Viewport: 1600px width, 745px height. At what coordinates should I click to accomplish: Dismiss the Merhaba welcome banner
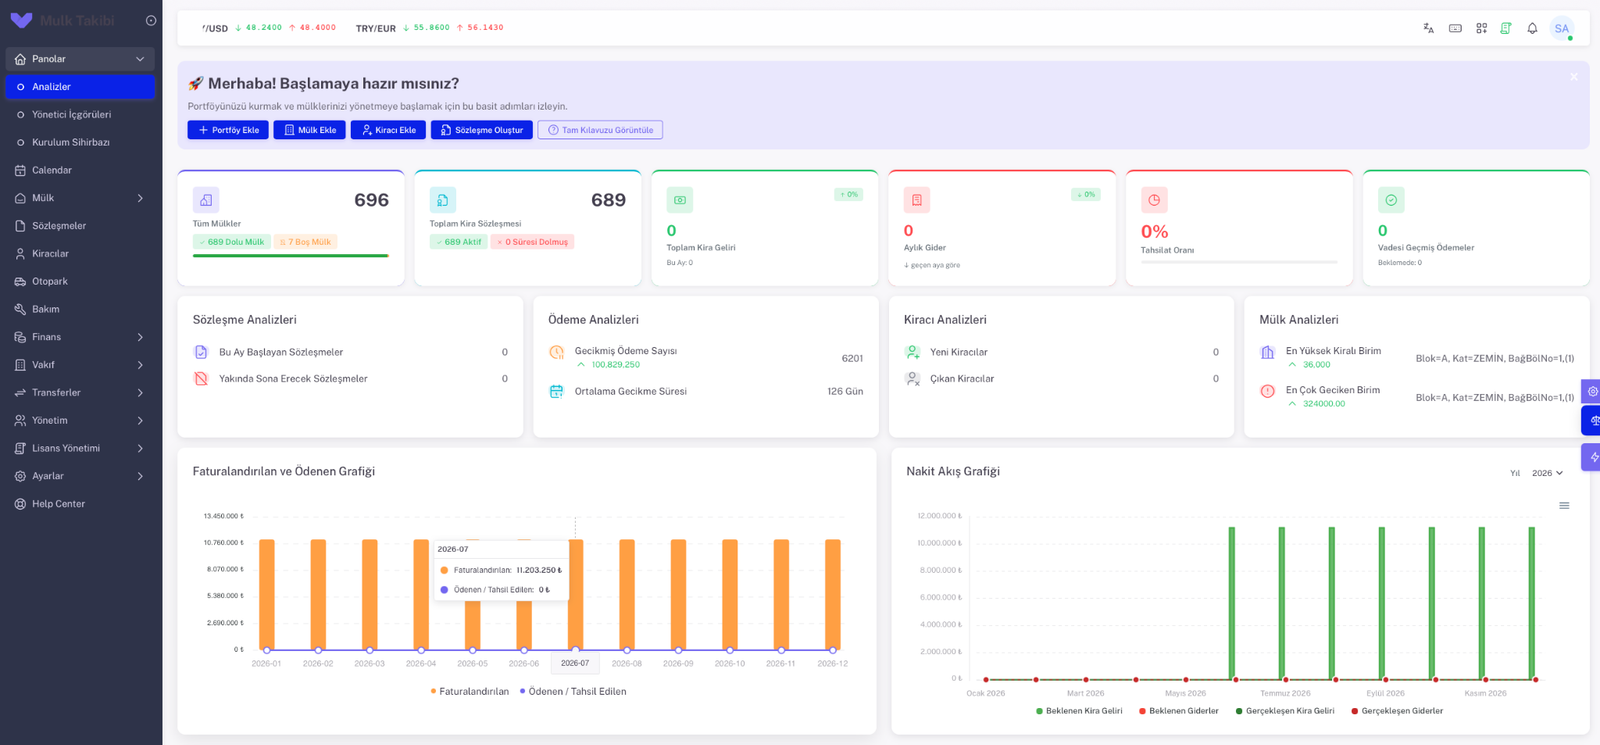[1574, 77]
